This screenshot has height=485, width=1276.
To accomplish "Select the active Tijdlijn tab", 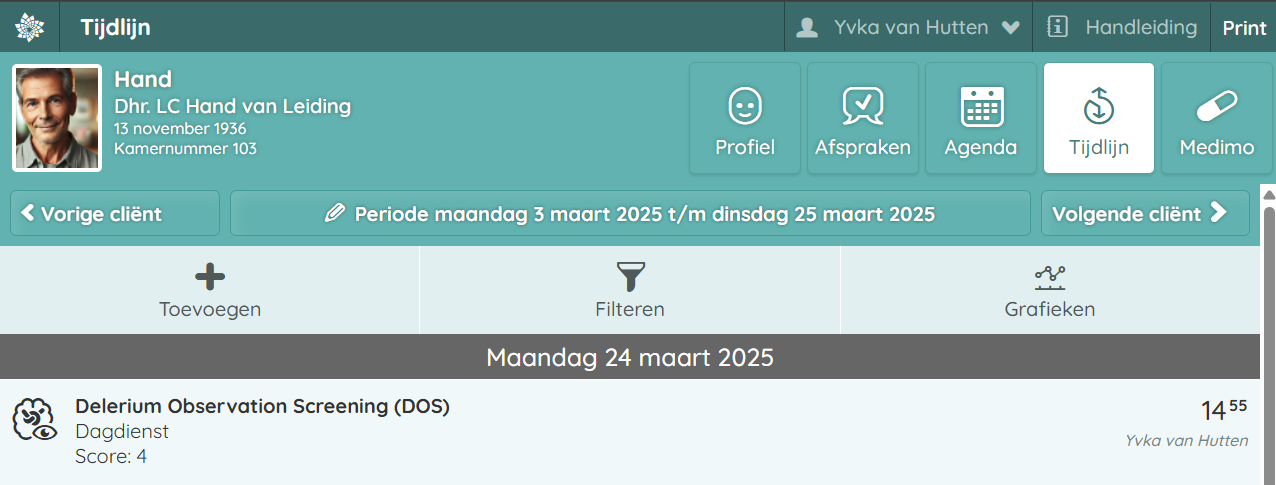I will click(1098, 118).
